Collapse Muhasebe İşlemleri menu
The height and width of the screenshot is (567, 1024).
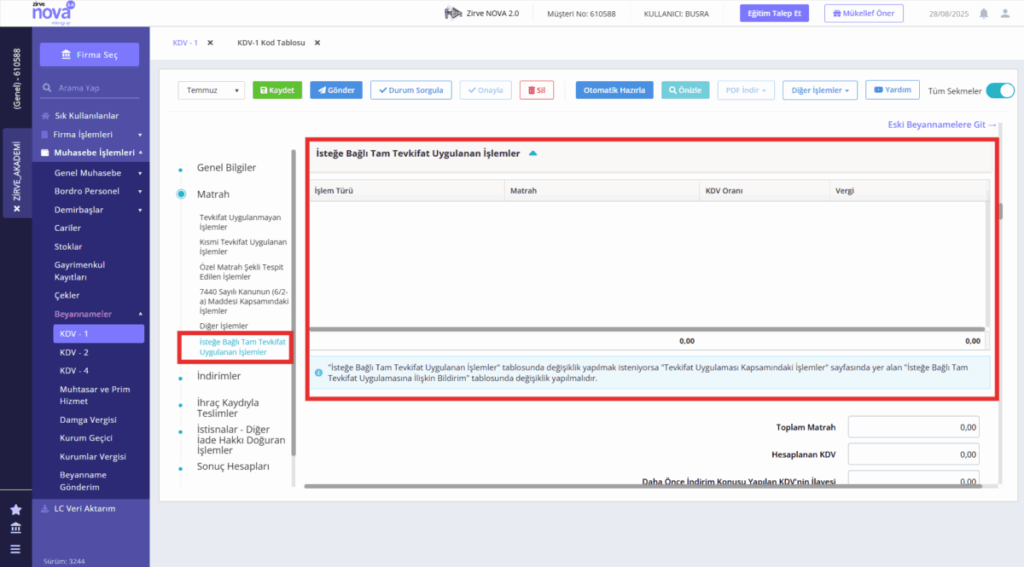[91, 152]
